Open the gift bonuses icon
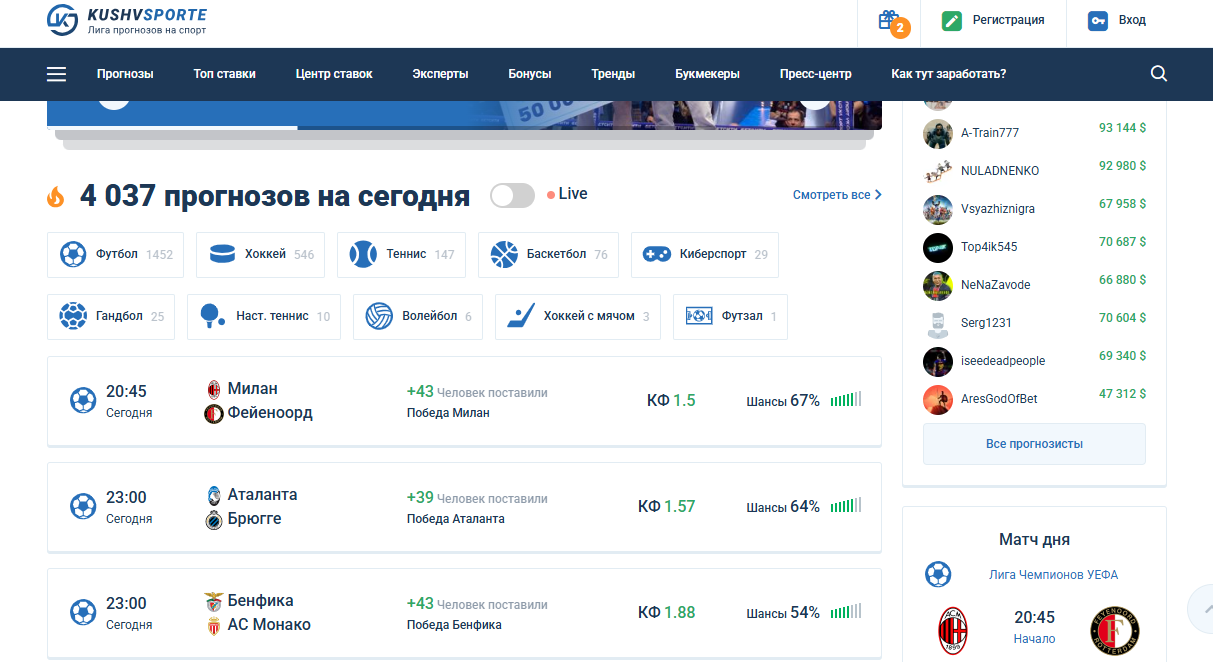This screenshot has width=1213, height=662. pyautogui.click(x=889, y=21)
